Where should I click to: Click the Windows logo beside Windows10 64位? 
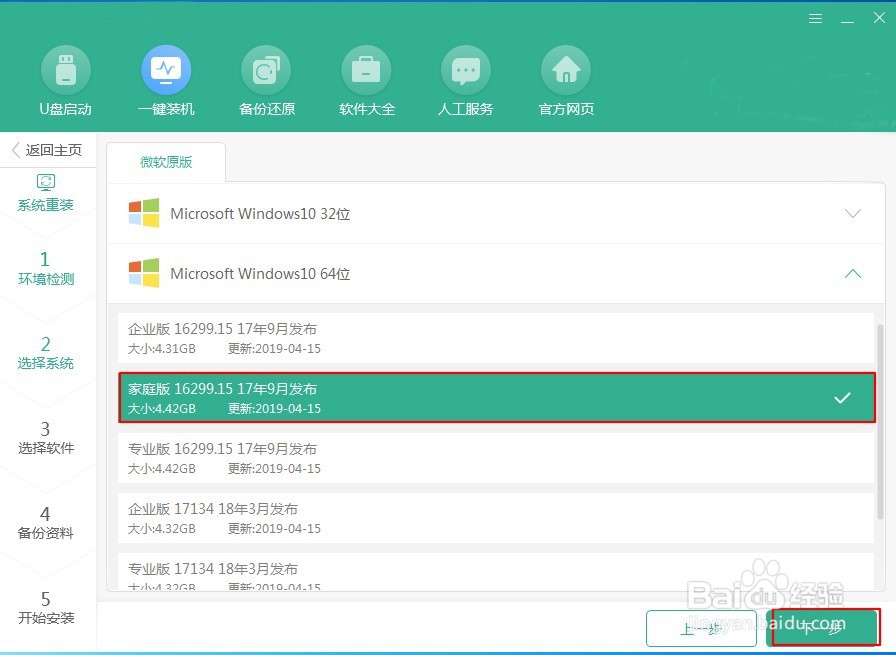point(143,273)
